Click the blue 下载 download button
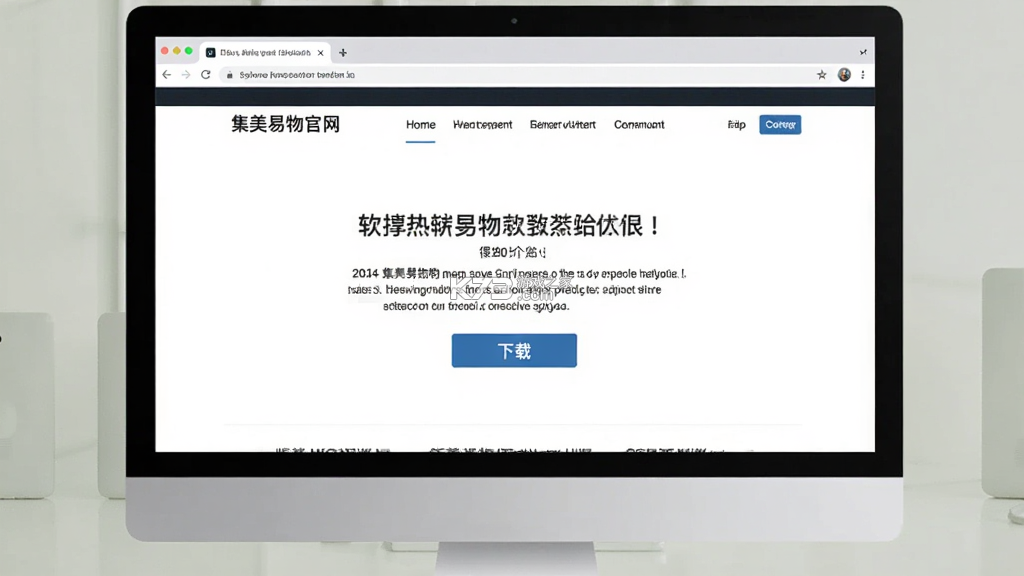This screenshot has width=1024, height=576. pos(514,351)
